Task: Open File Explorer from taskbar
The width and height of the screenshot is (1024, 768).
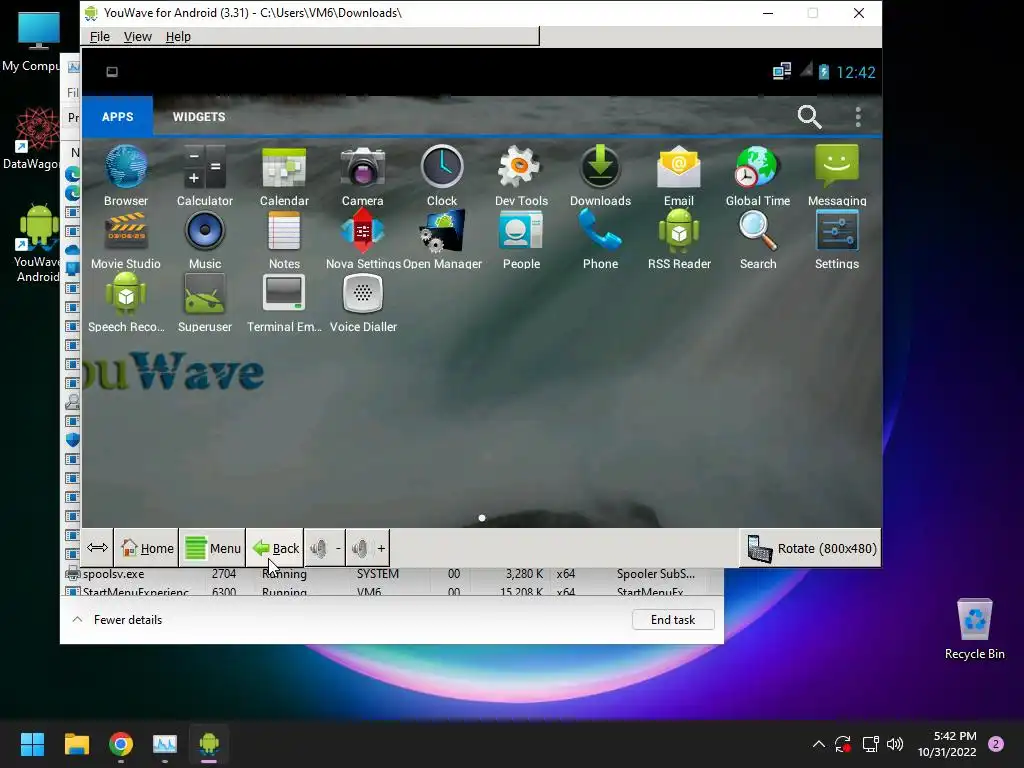Action: (76, 744)
